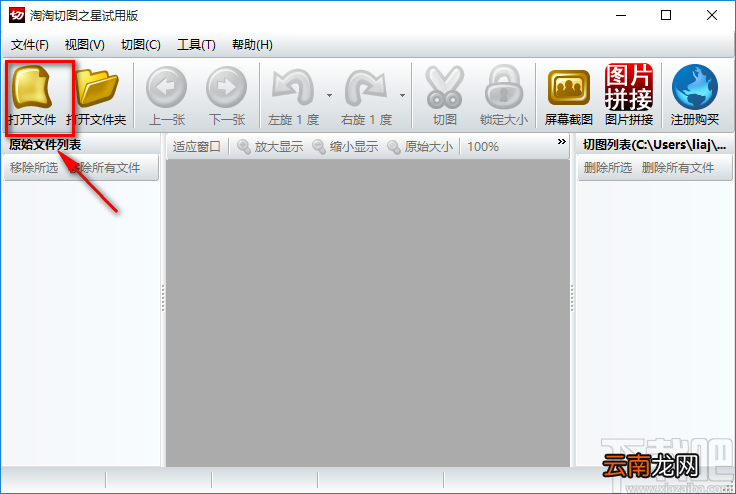
Task: Open the 切图(C) menu
Action: (141, 45)
